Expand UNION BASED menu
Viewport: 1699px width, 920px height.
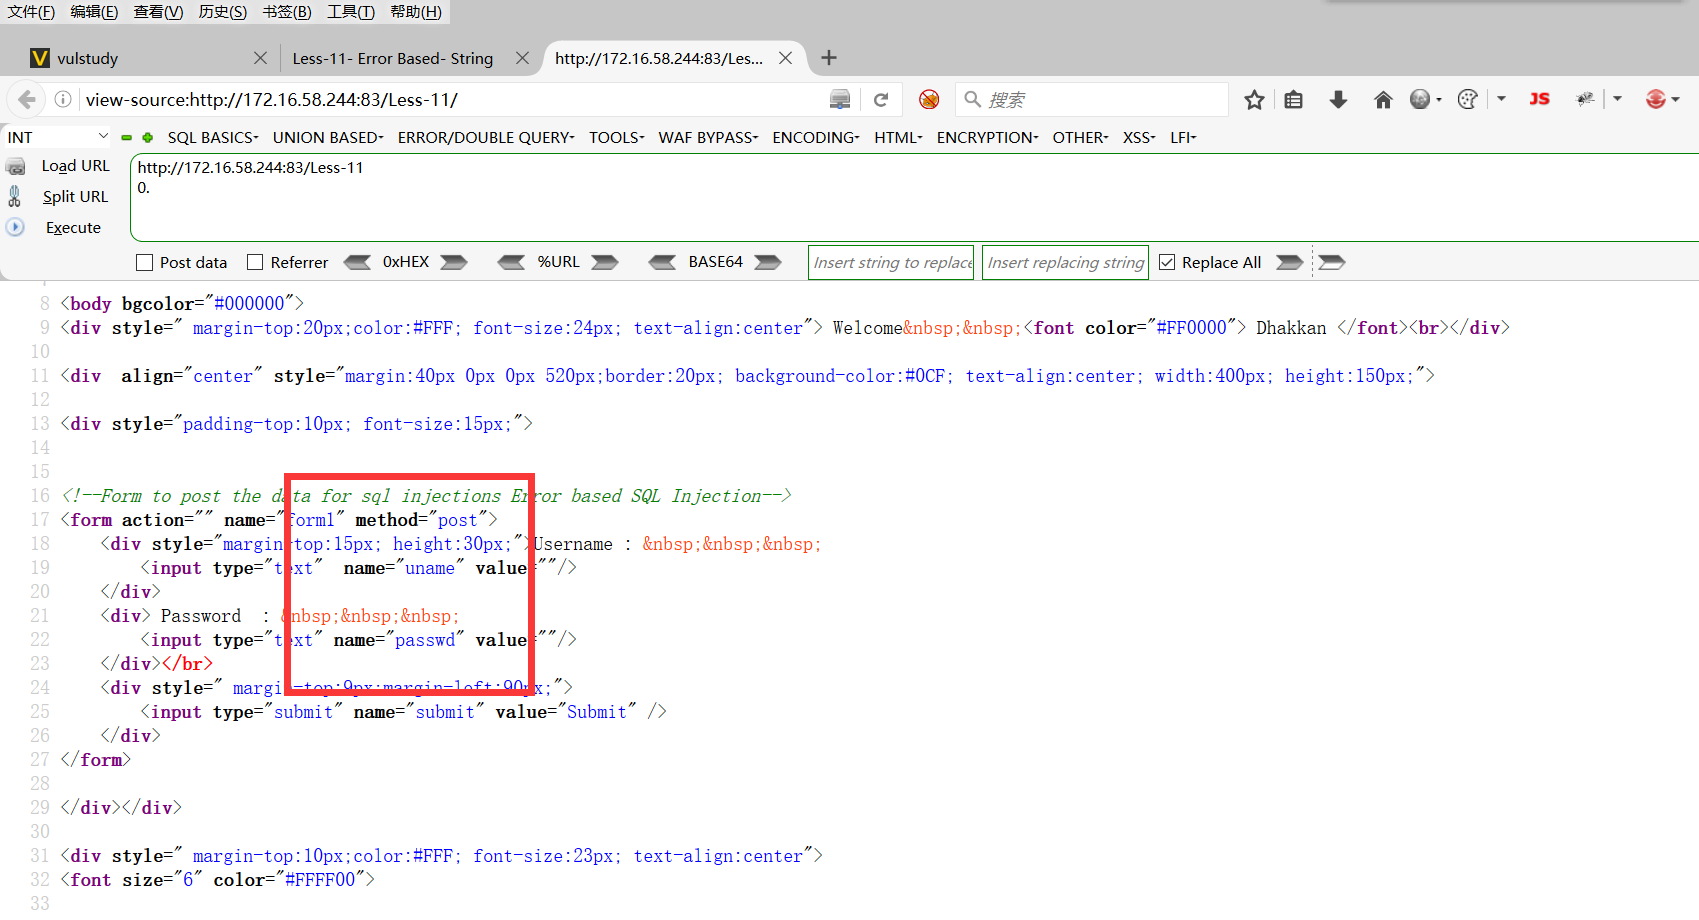tap(328, 137)
